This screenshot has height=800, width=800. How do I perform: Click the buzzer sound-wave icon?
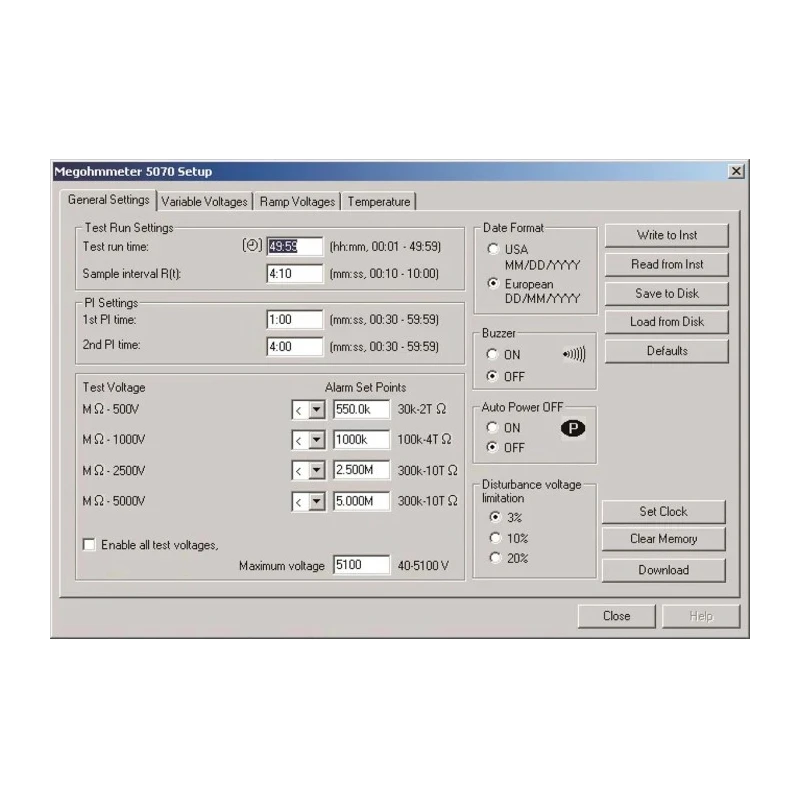click(x=574, y=354)
